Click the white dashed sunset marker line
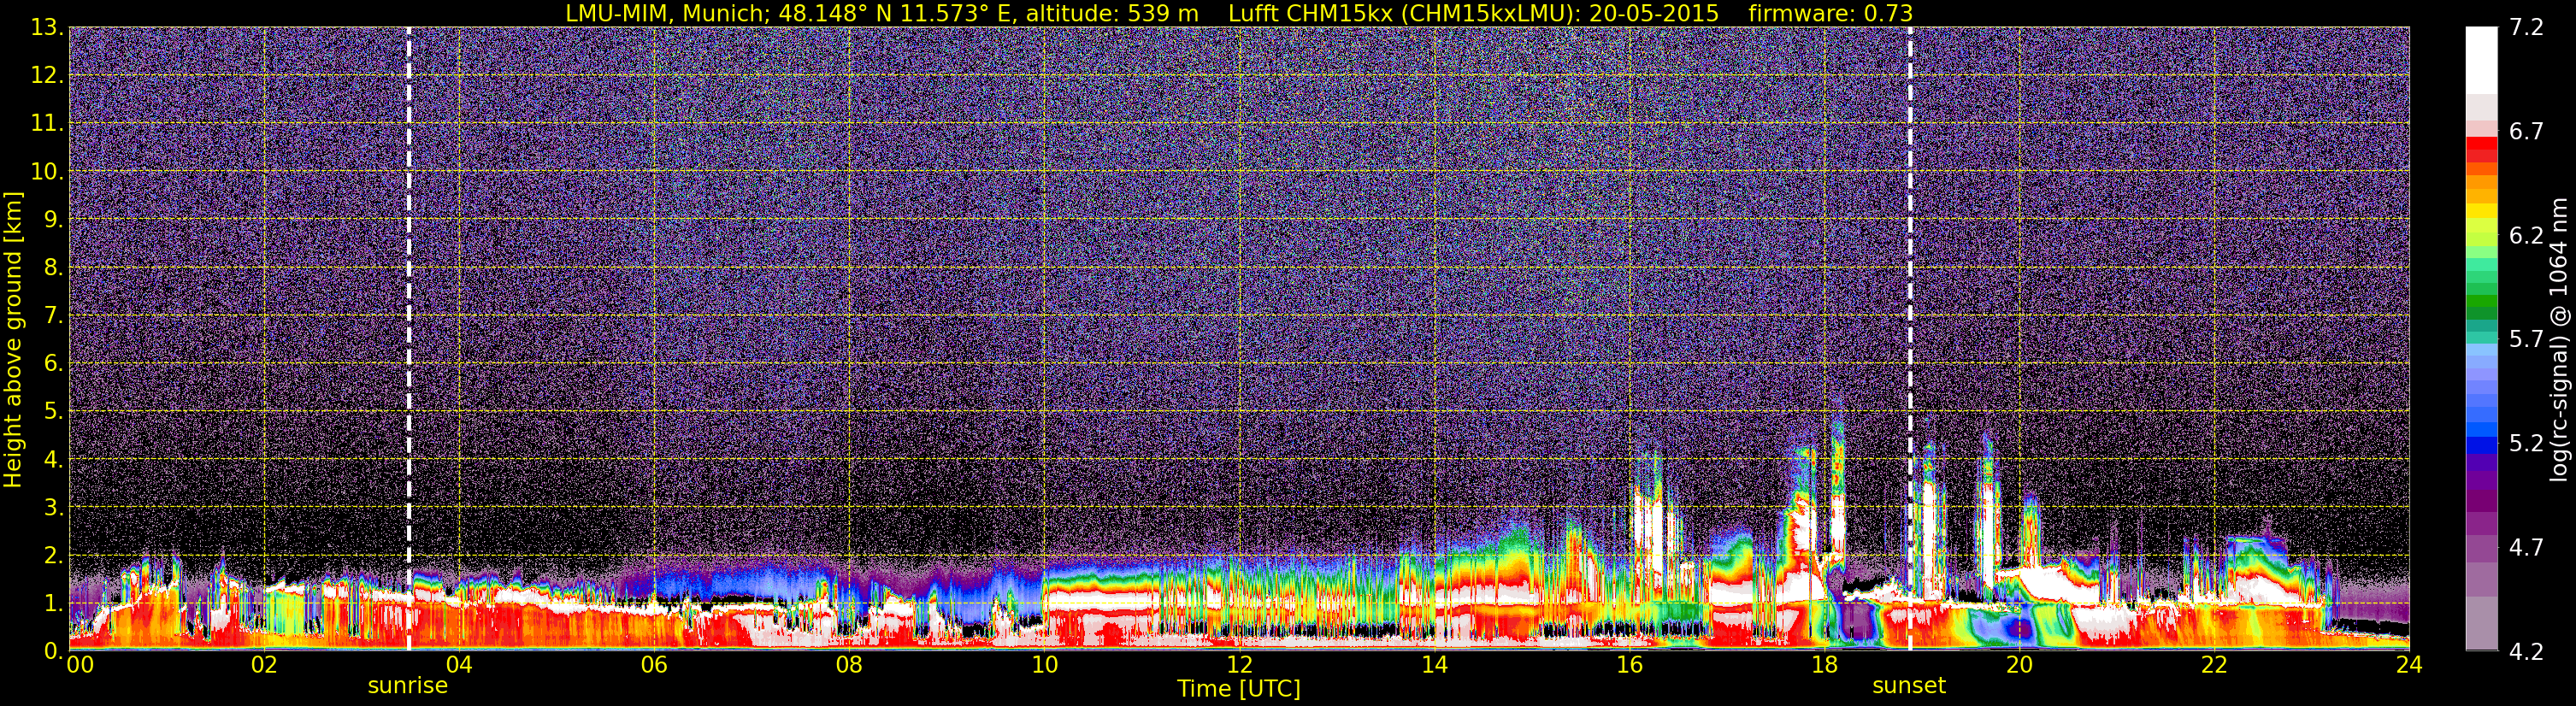 [x=1909, y=339]
